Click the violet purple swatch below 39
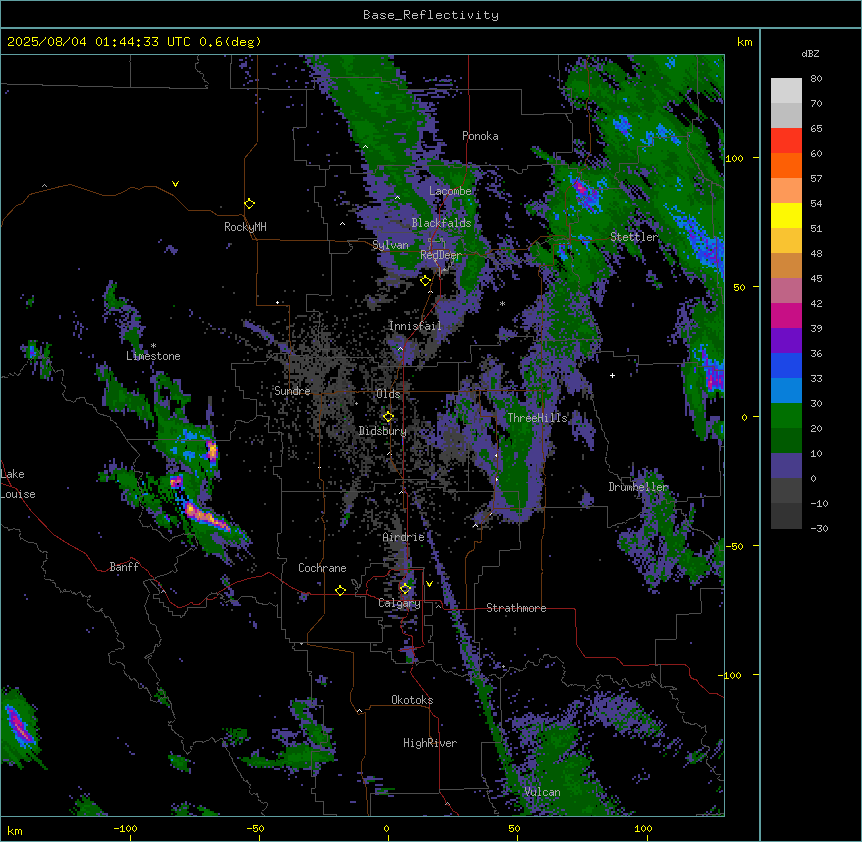This screenshot has height=842, width=862. [786, 340]
